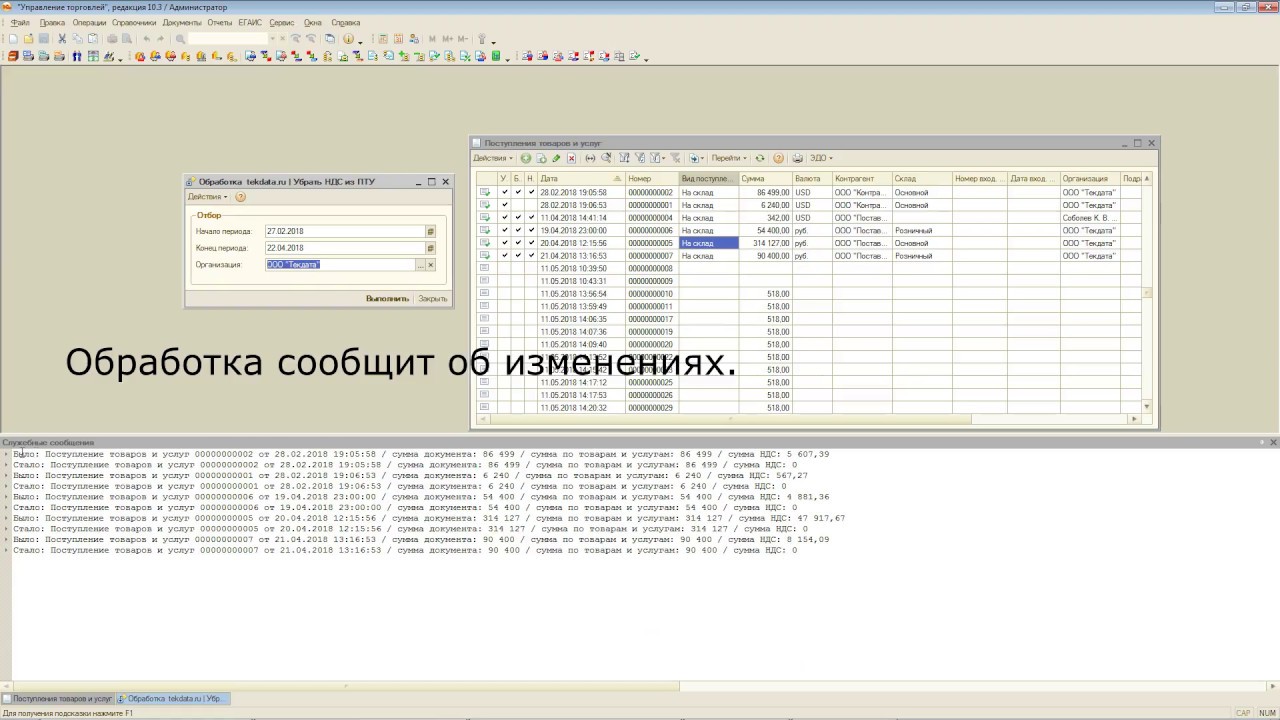Open Действия dropdown in receipts window
Image resolution: width=1280 pixels, height=720 pixels.
pos(493,158)
